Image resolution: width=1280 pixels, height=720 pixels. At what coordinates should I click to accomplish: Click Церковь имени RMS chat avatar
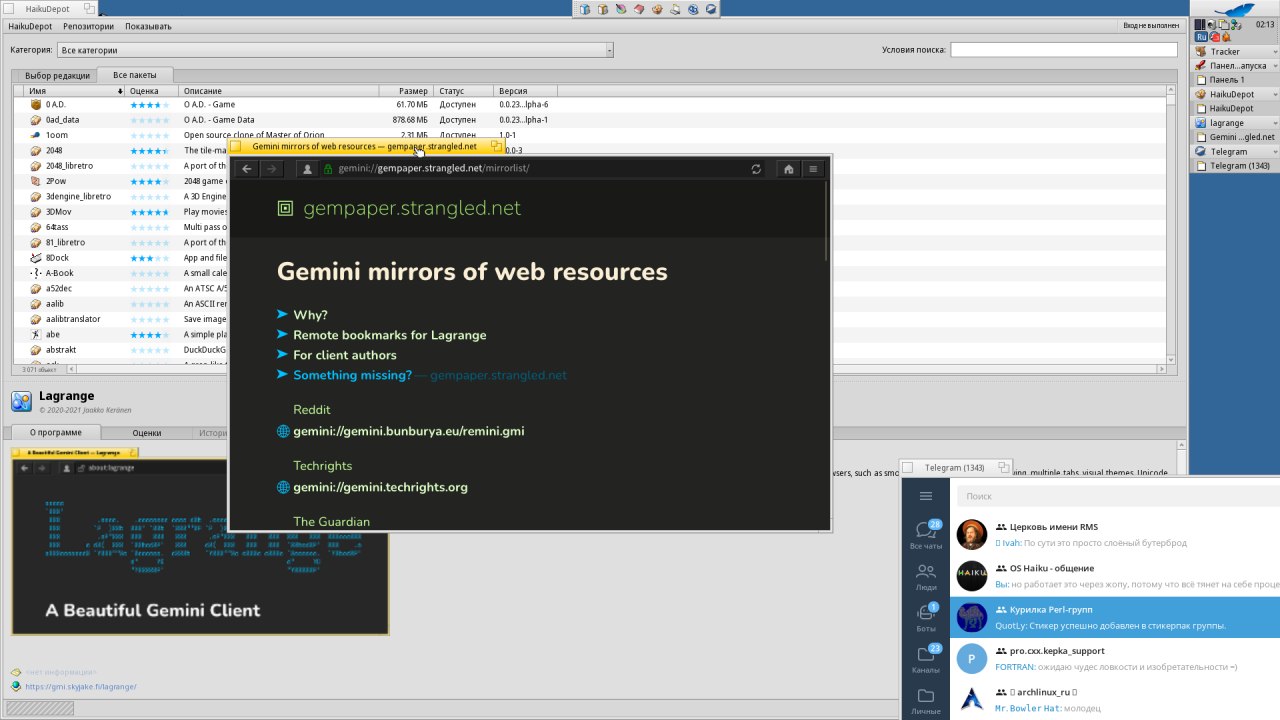(x=972, y=534)
